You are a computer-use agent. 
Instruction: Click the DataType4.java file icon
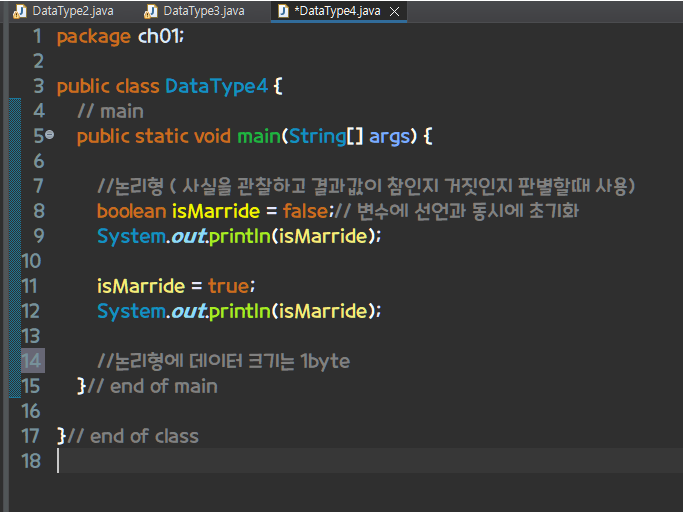tap(283, 11)
